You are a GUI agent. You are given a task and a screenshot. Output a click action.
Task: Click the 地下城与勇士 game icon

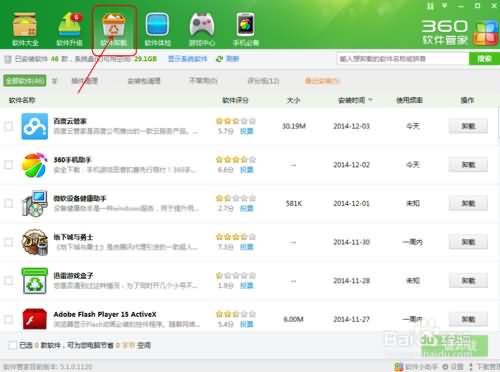click(35, 242)
